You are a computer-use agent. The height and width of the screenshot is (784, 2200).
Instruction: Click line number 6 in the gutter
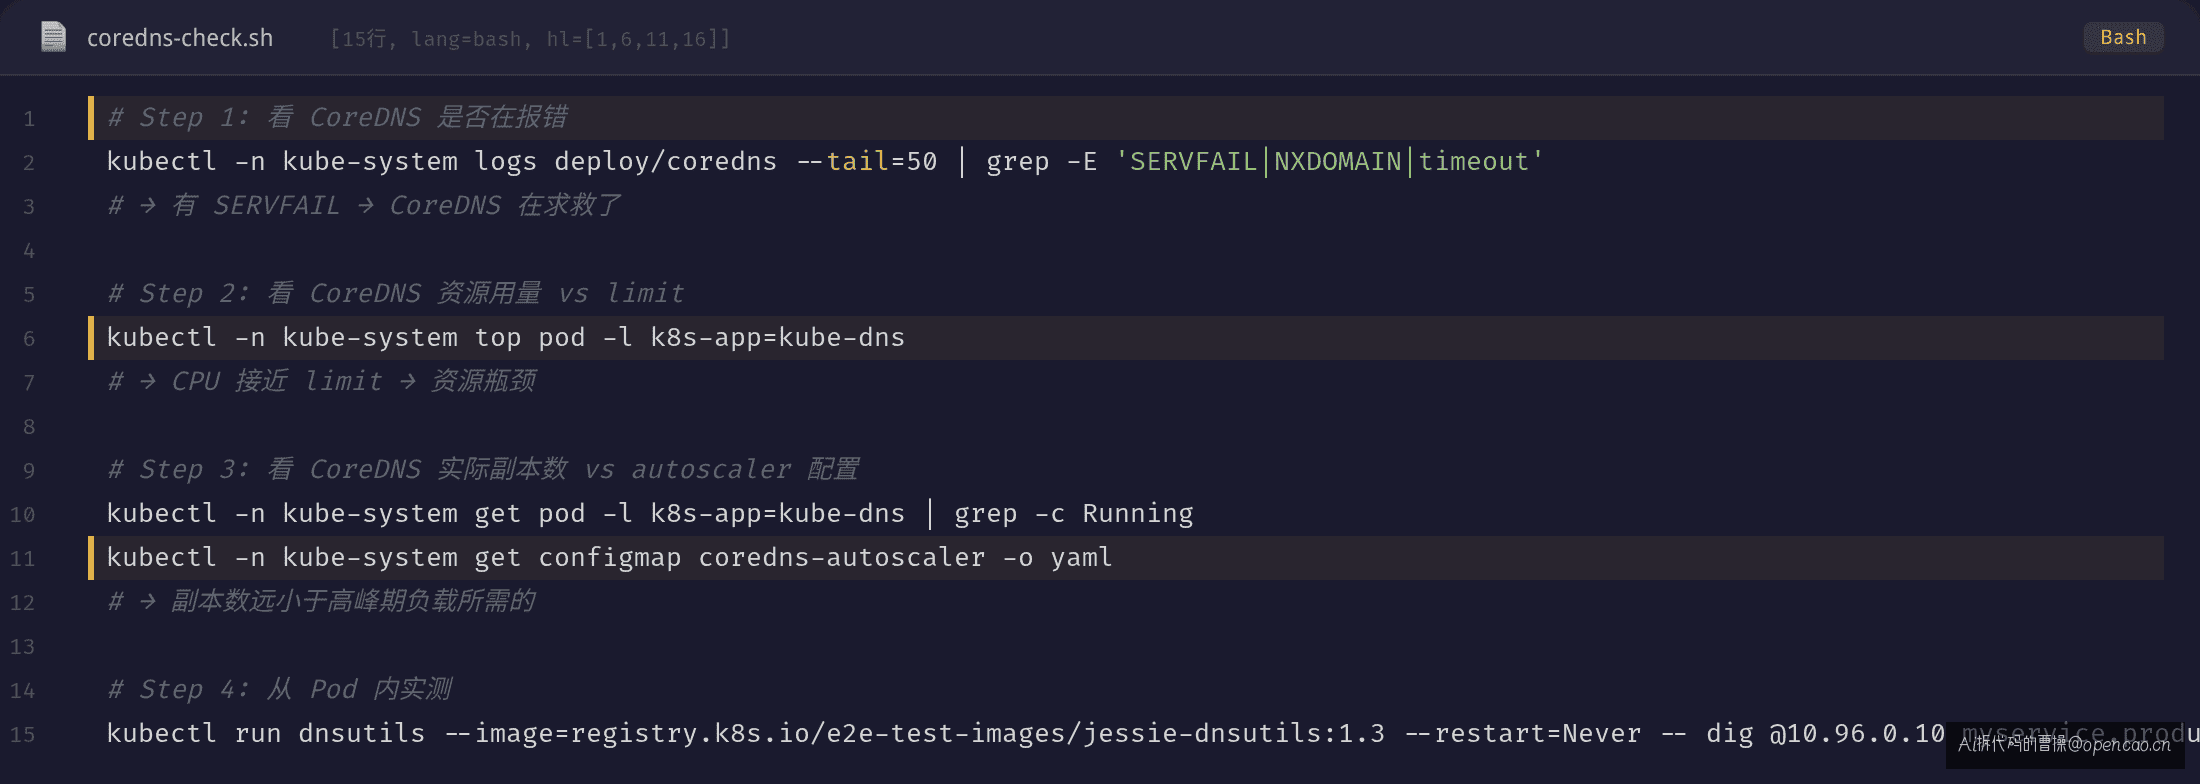pyautogui.click(x=29, y=339)
